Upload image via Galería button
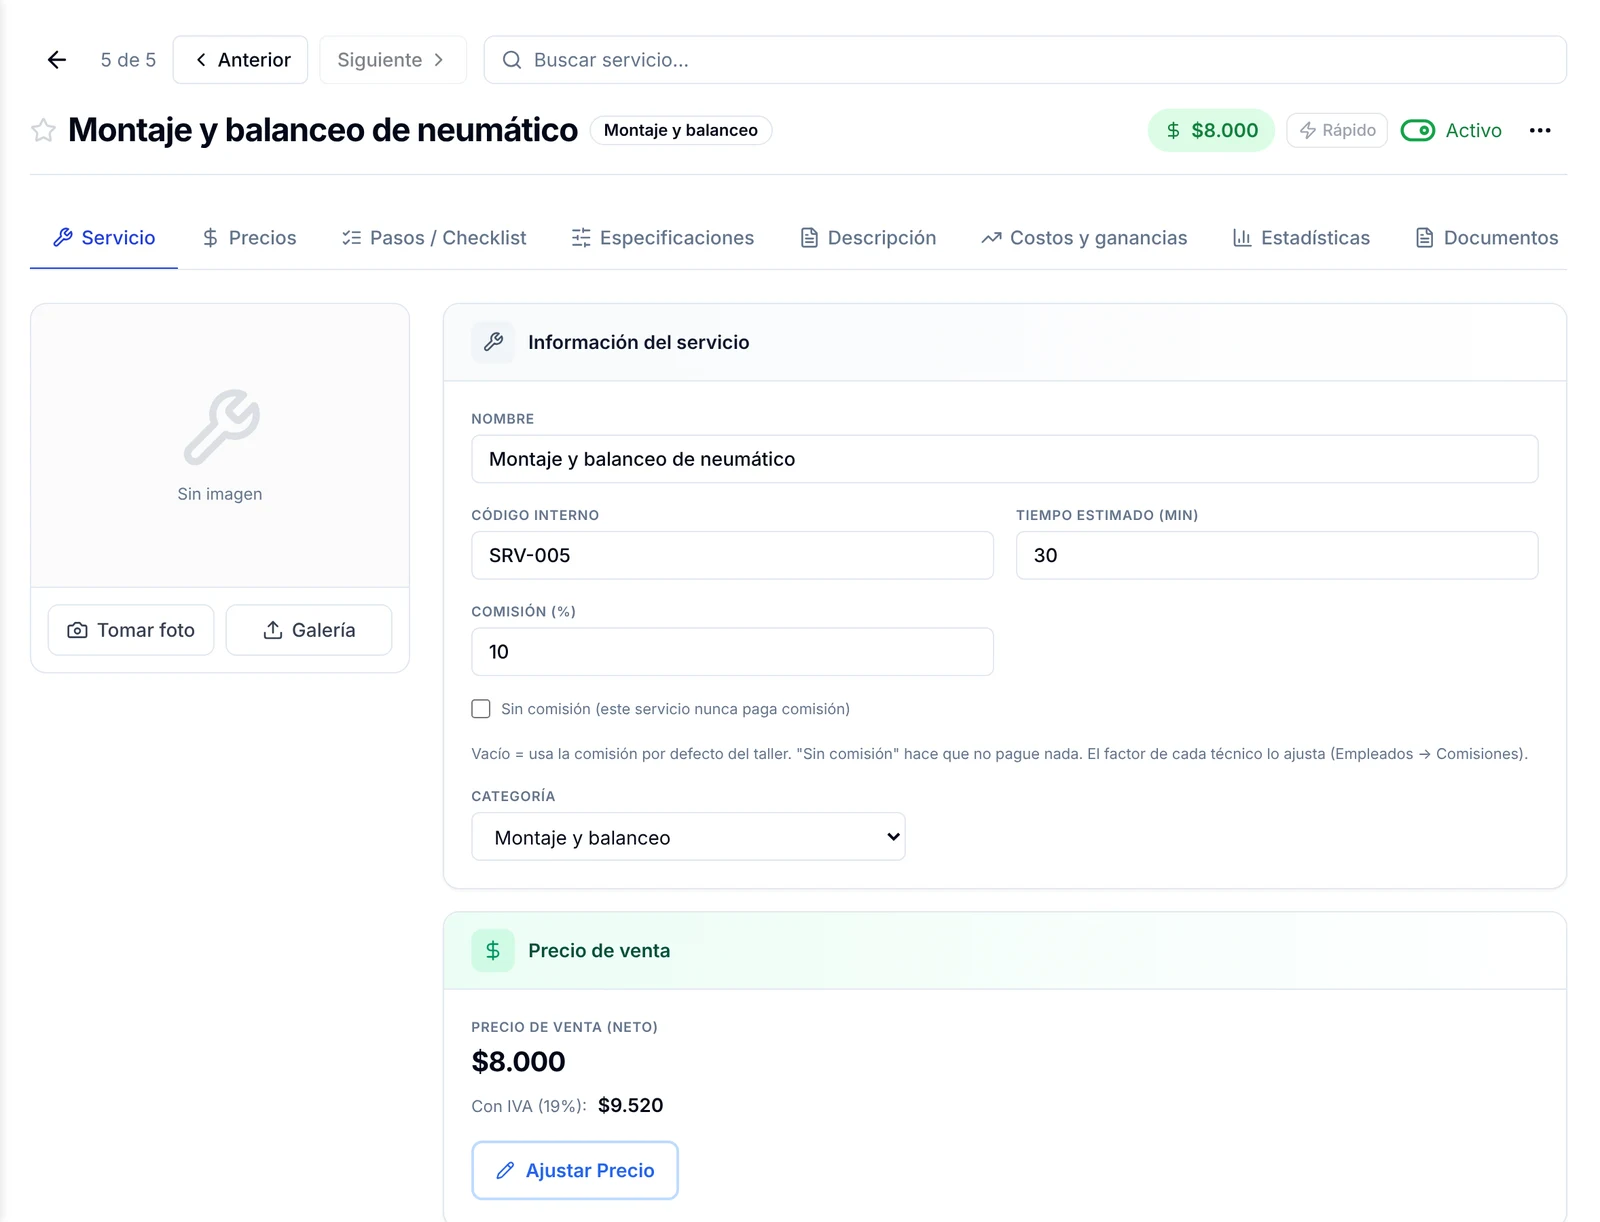 (x=309, y=630)
